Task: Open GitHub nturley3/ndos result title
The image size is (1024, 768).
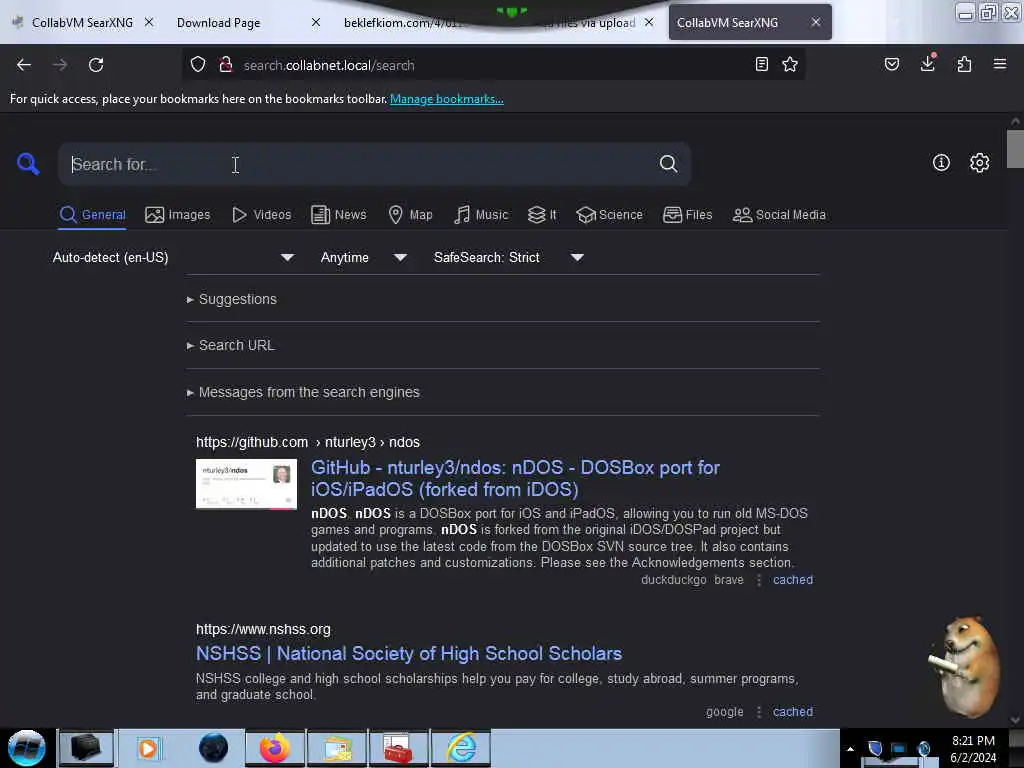Action: (515, 478)
